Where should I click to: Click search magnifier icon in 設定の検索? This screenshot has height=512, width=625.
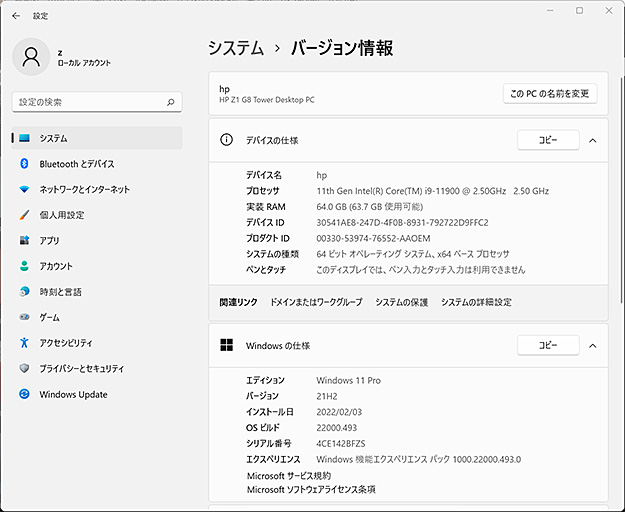click(x=172, y=102)
